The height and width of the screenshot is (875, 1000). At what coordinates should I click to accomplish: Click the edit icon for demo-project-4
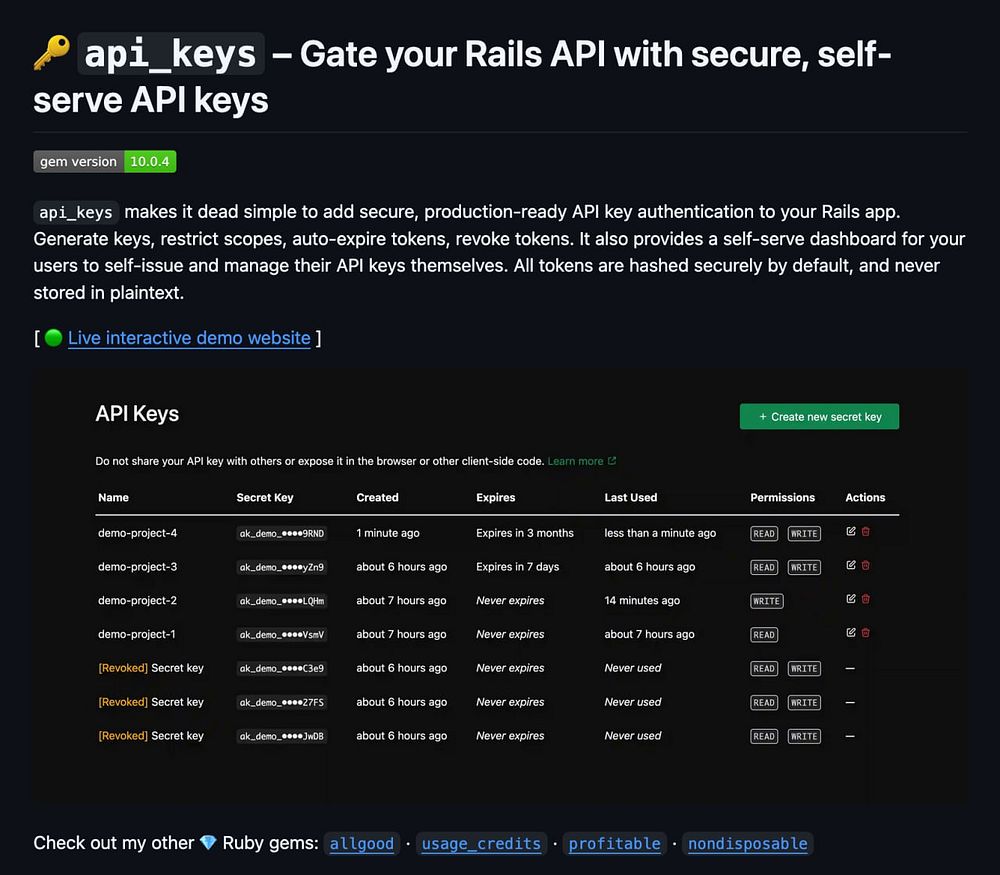(x=851, y=532)
